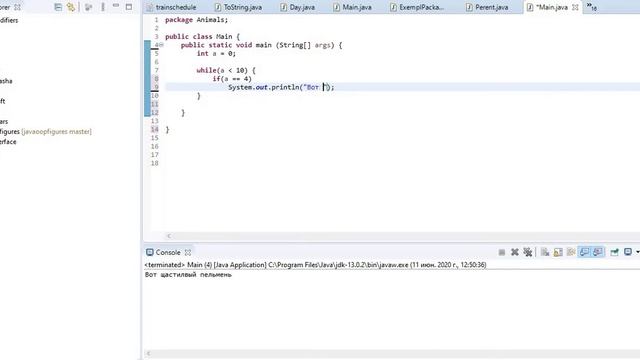Click inside the System.out.println statement

point(281,87)
